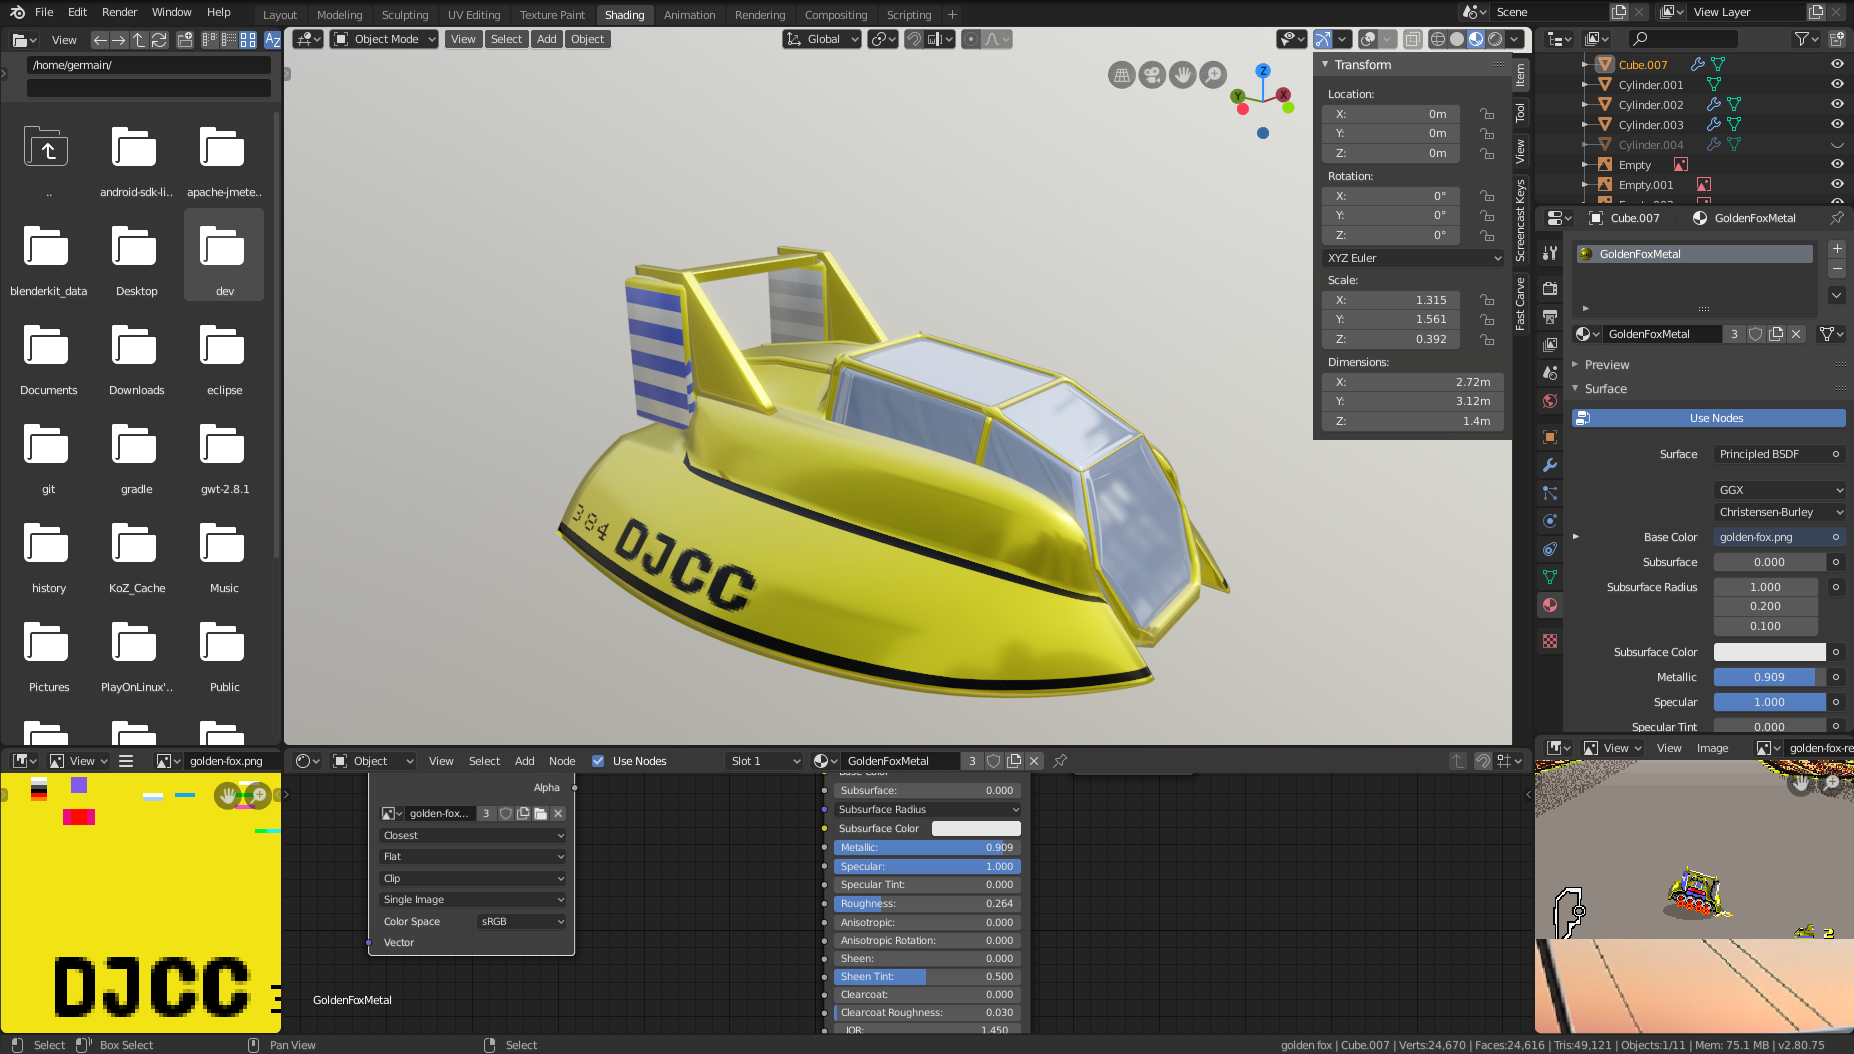Click the pan view hand icon

point(1183,75)
